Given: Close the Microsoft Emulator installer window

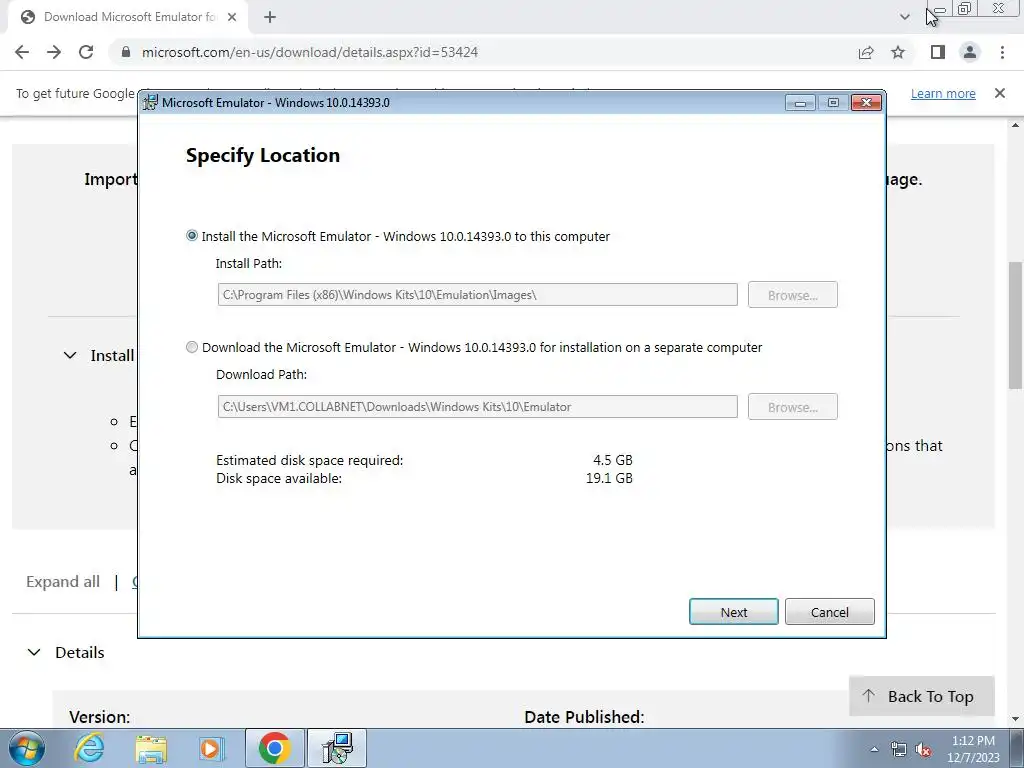Looking at the screenshot, I should point(866,103).
